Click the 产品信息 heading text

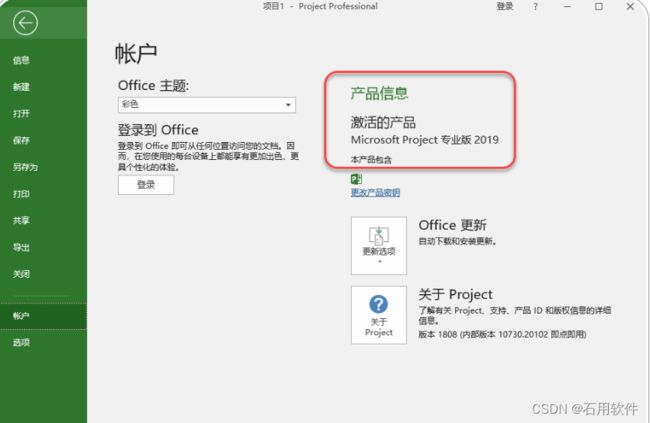[x=379, y=93]
